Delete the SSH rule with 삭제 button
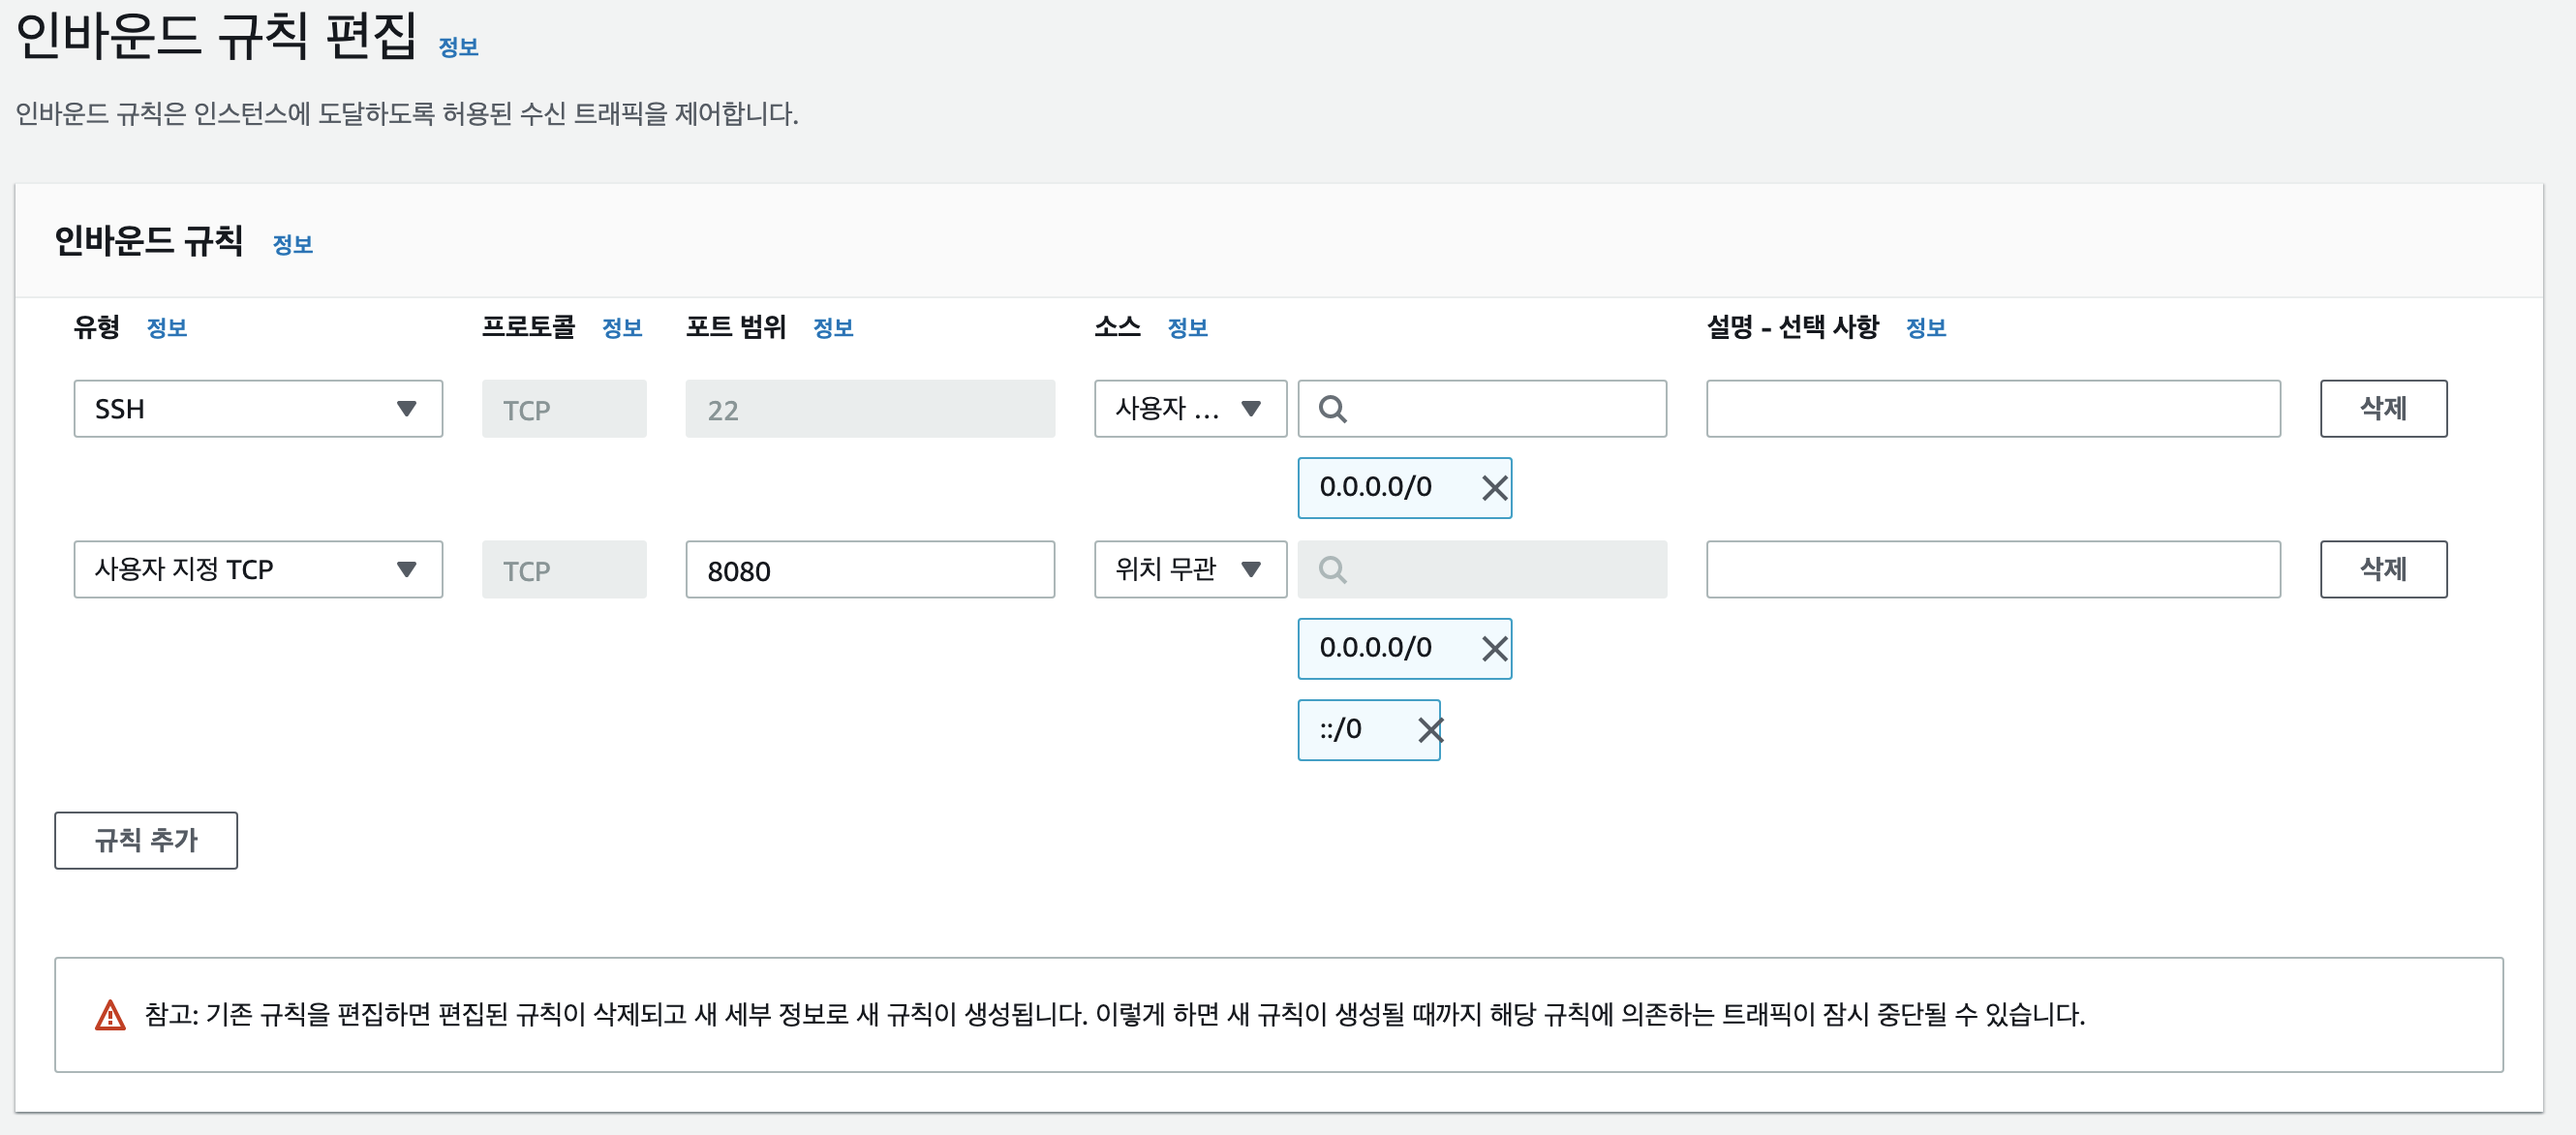 click(2382, 409)
